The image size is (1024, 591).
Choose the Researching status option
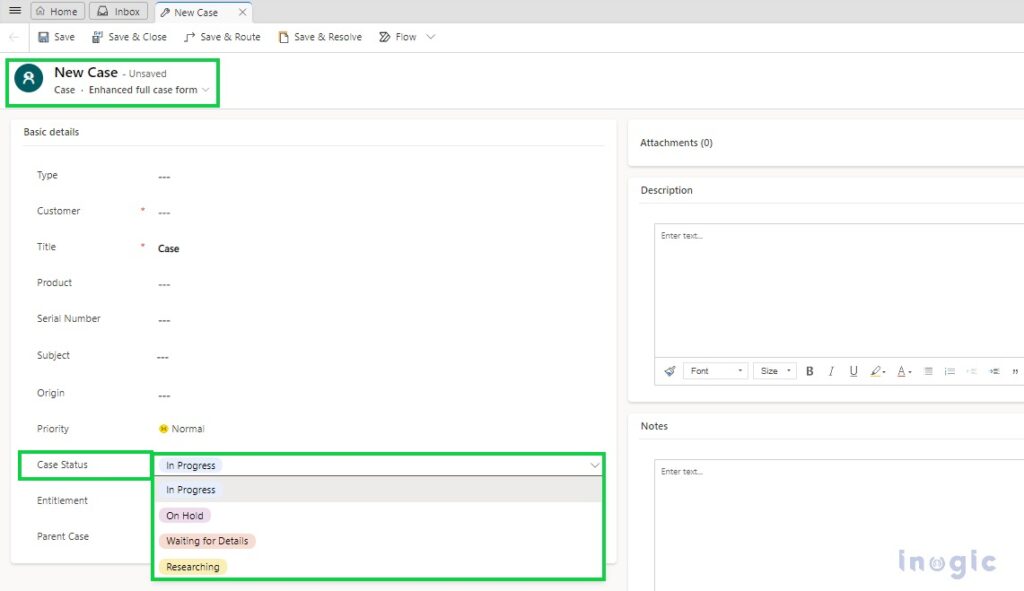[192, 566]
